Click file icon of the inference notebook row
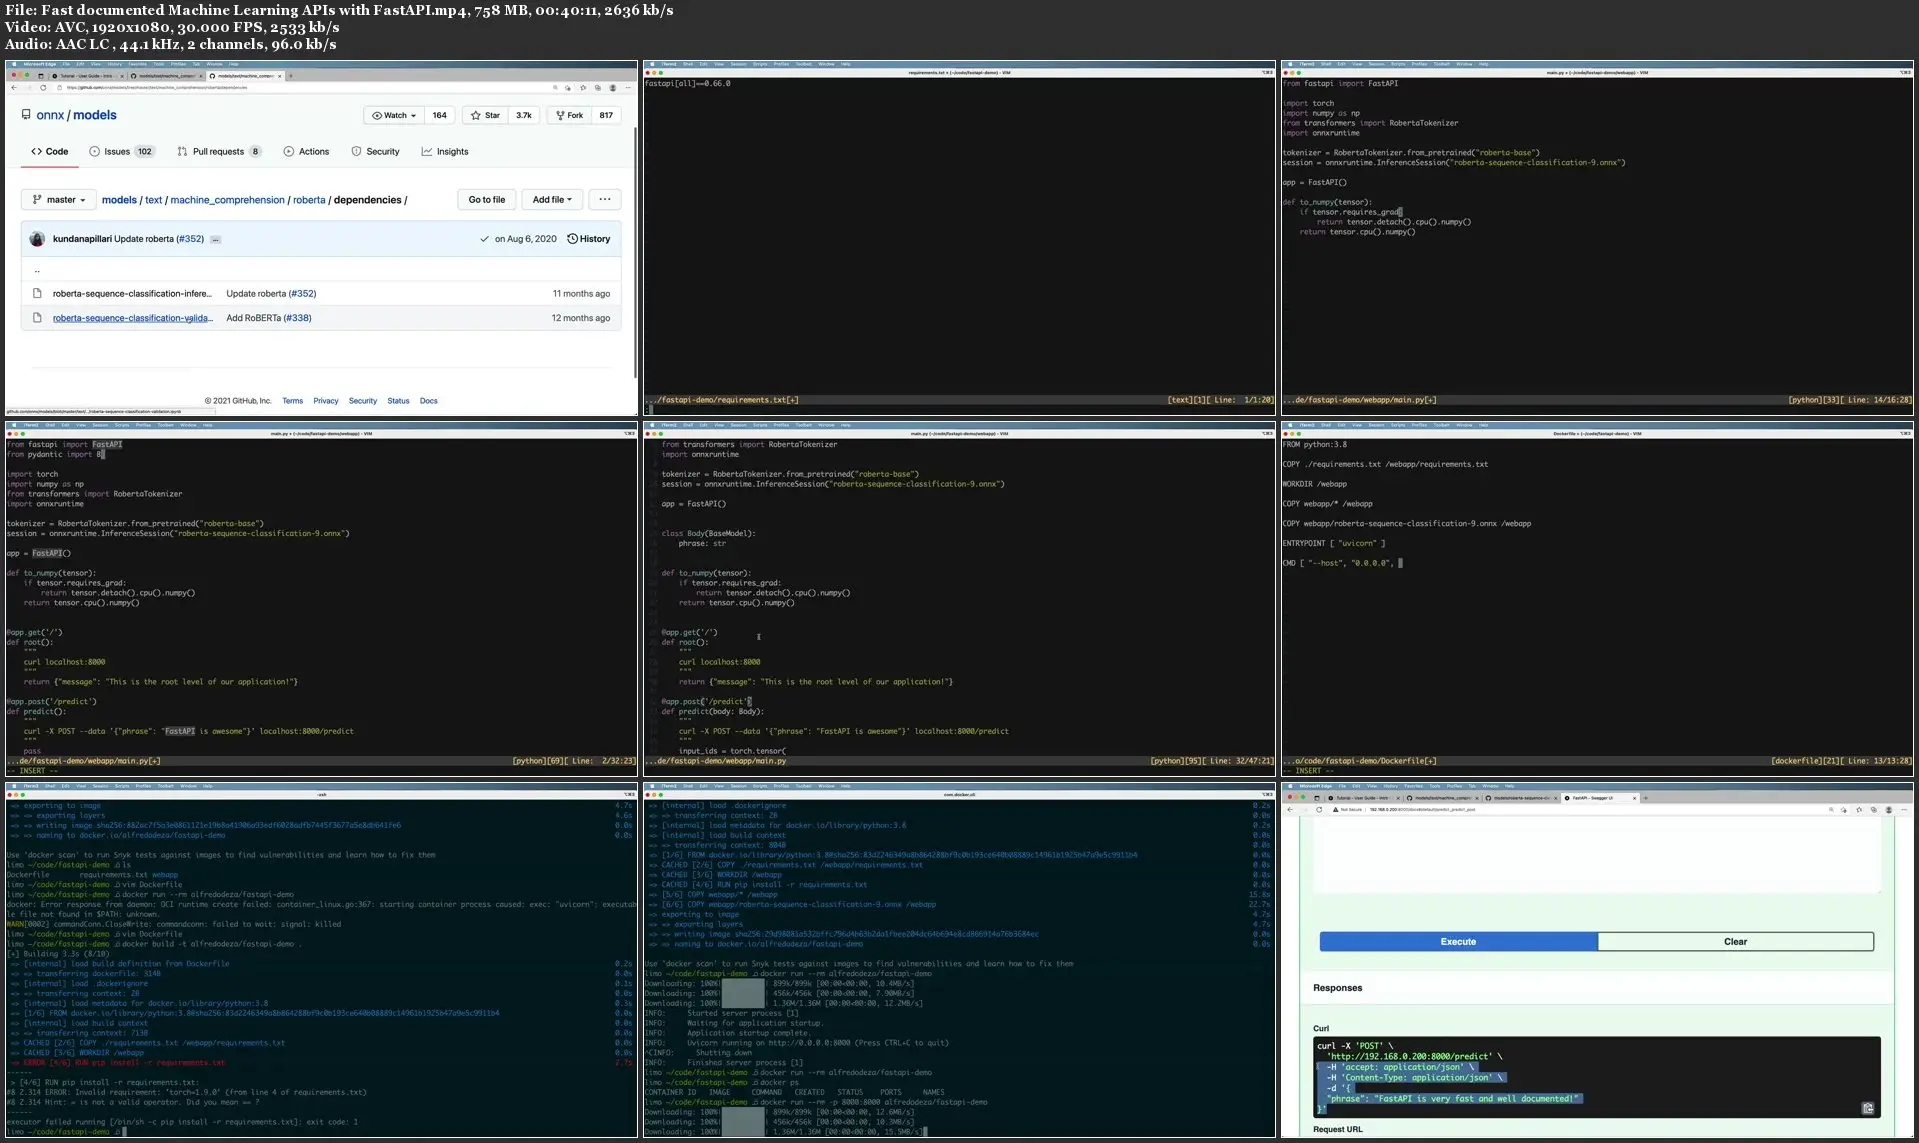 point(37,294)
